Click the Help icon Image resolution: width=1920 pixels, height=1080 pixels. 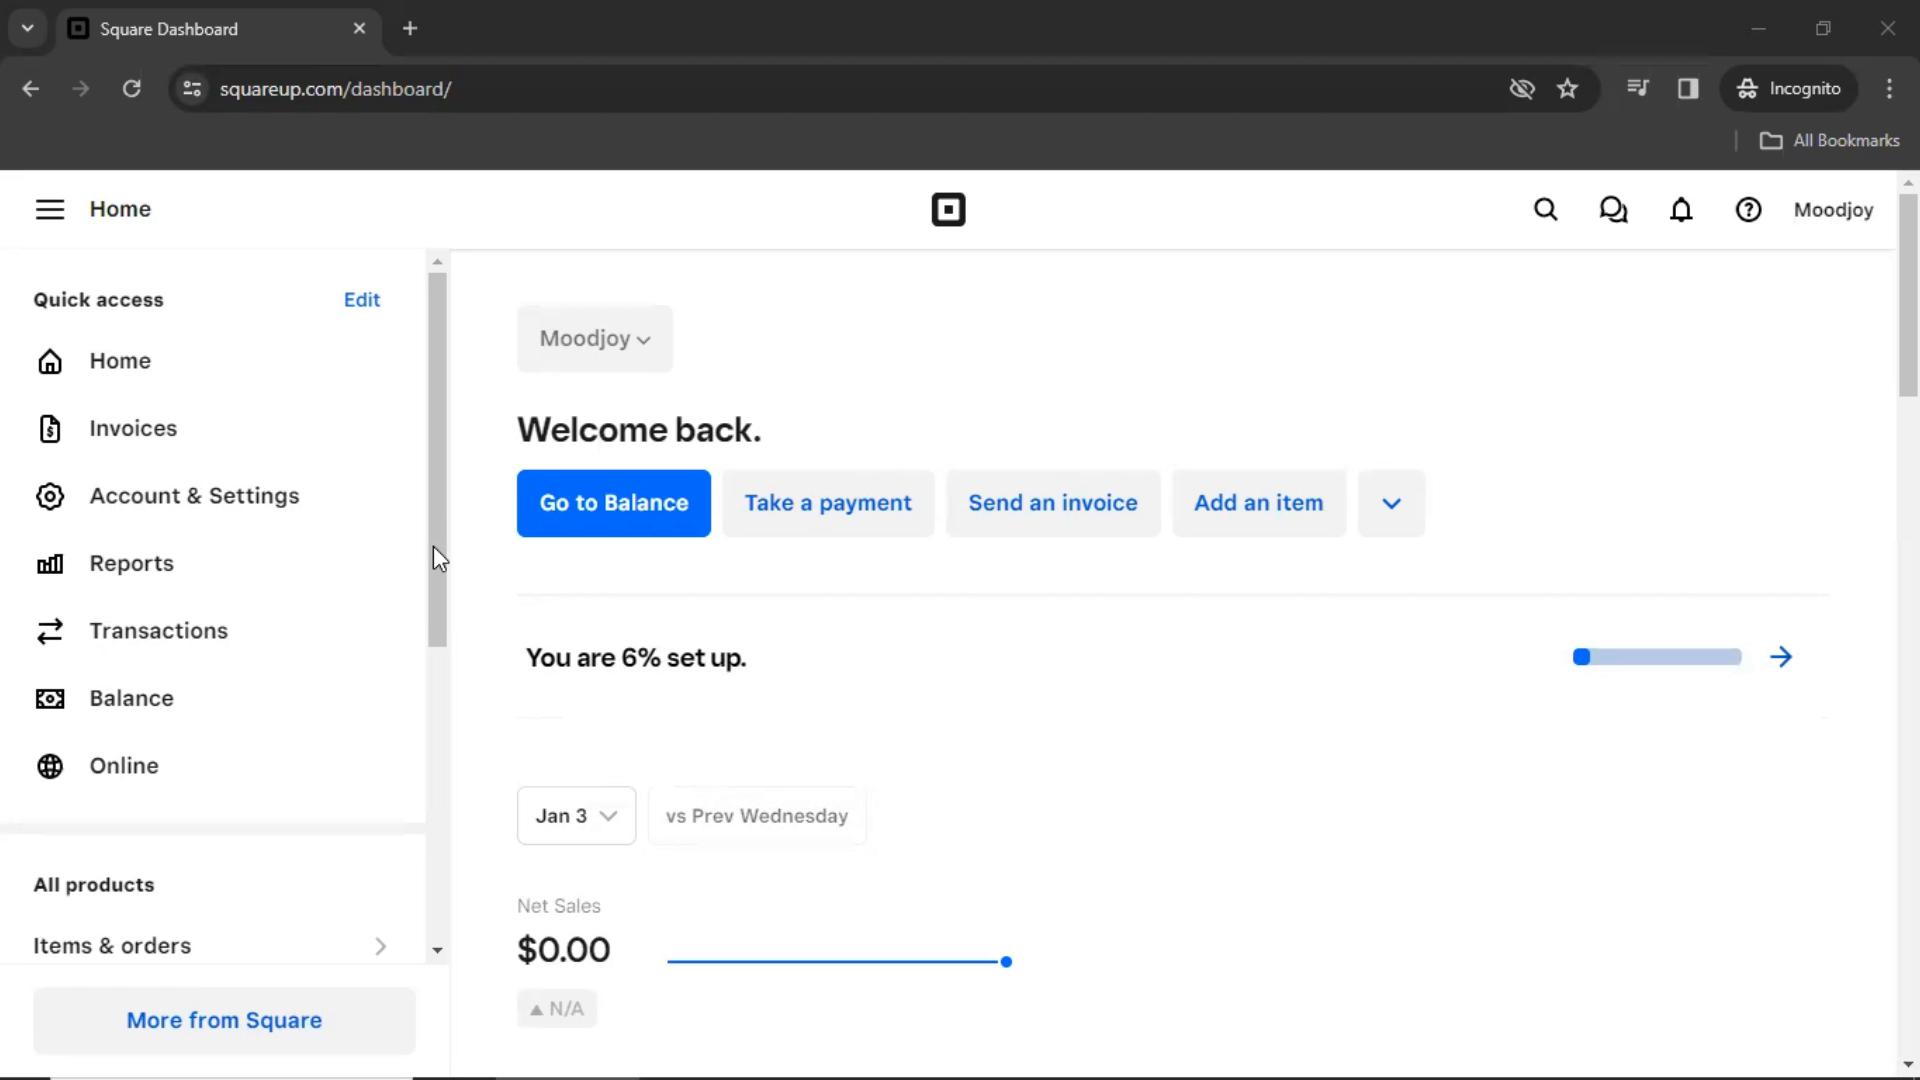(x=1749, y=210)
